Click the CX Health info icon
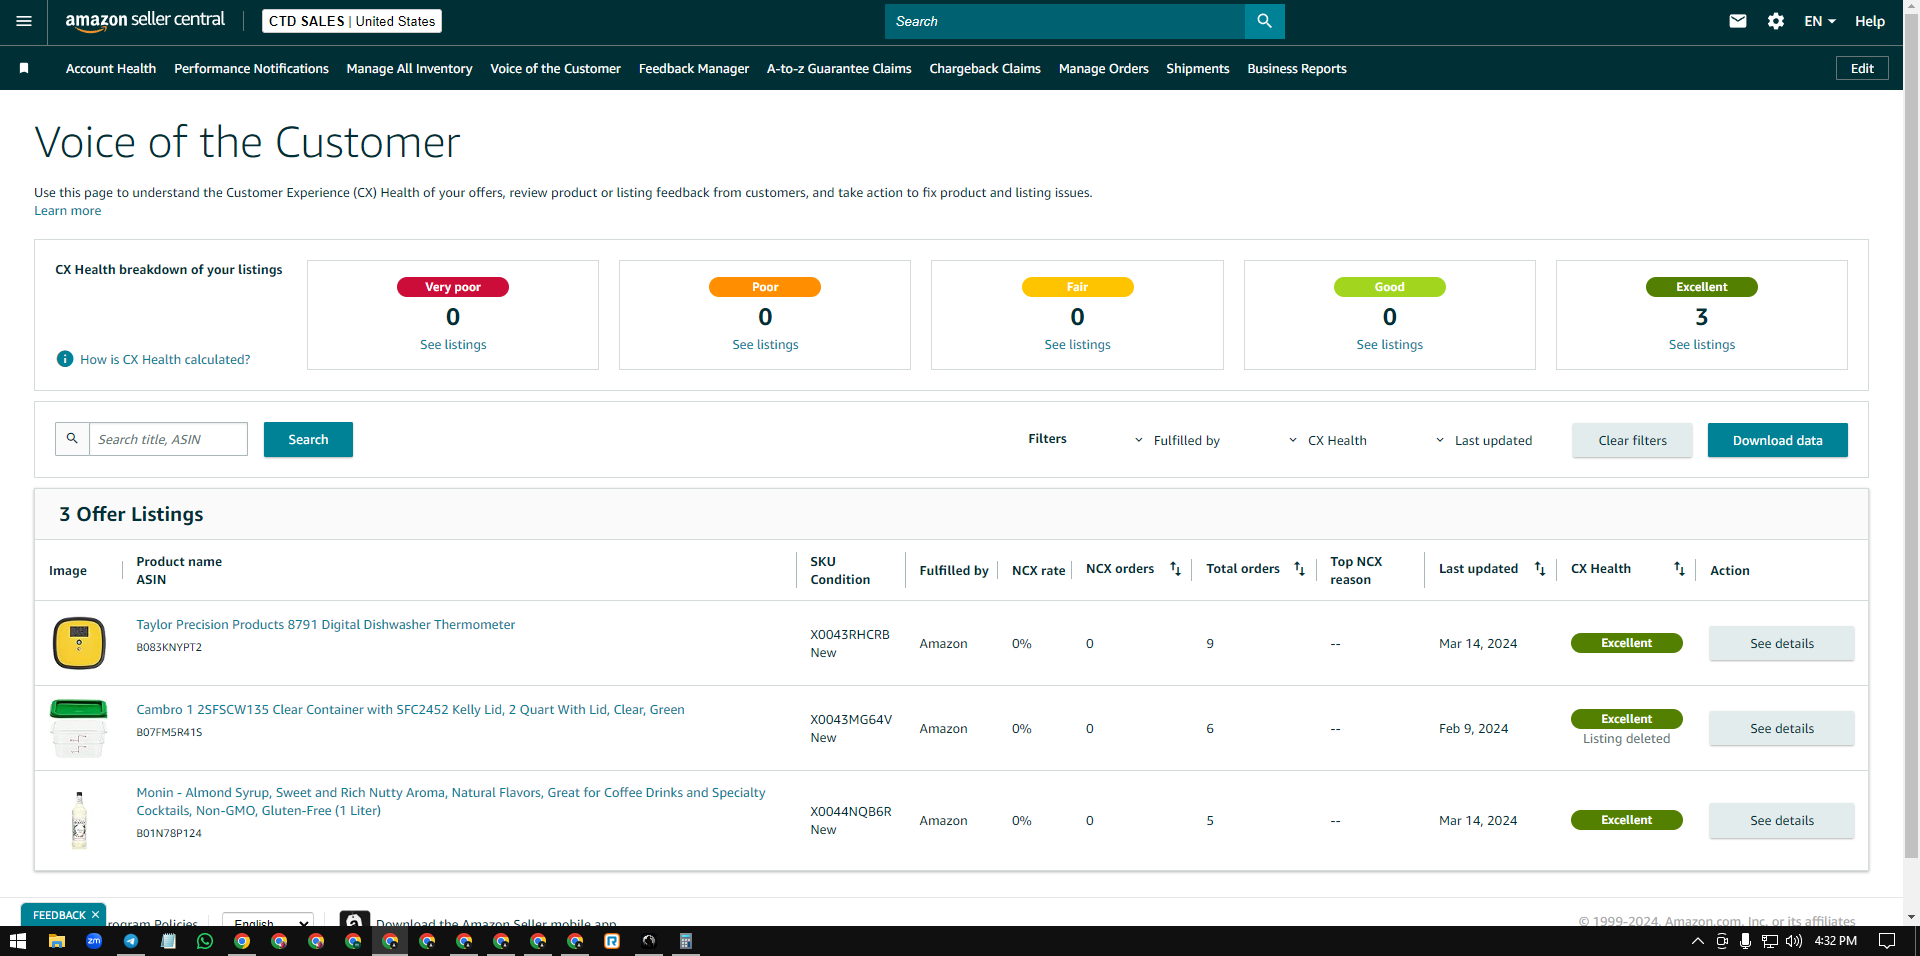Viewport: 1920px width, 956px height. 65,359
